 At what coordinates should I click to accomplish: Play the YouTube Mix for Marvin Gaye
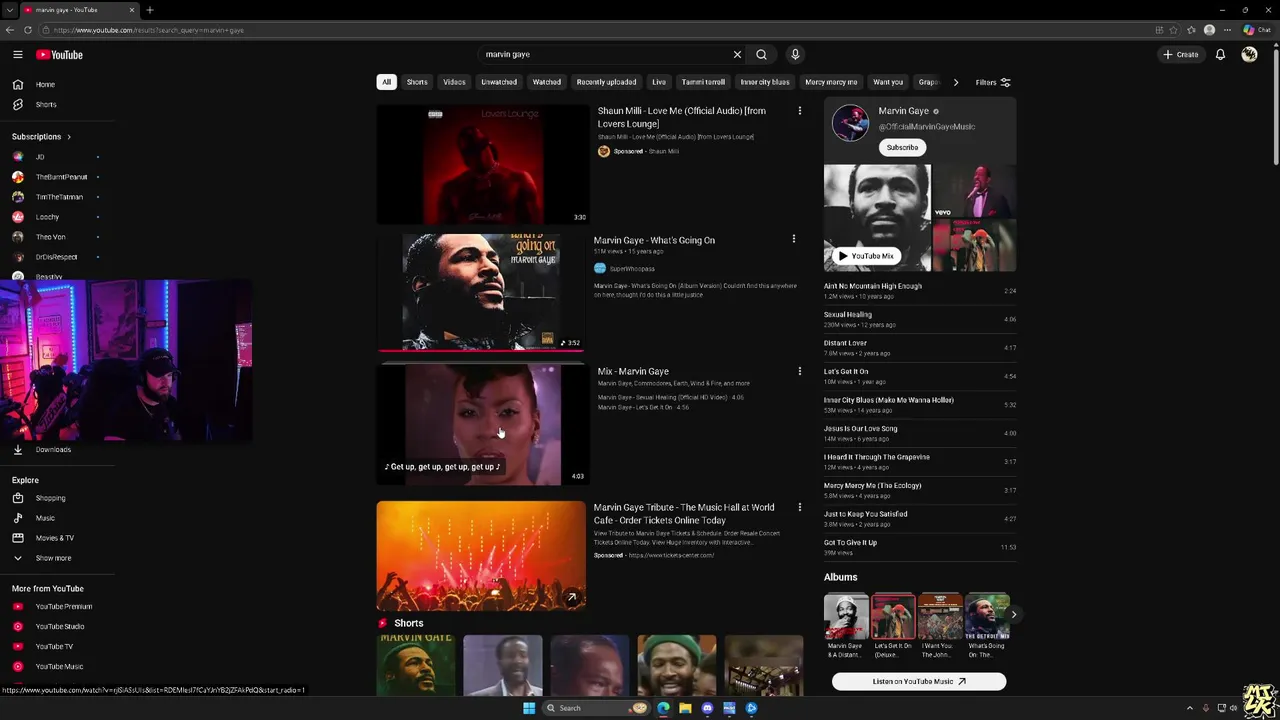[866, 256]
